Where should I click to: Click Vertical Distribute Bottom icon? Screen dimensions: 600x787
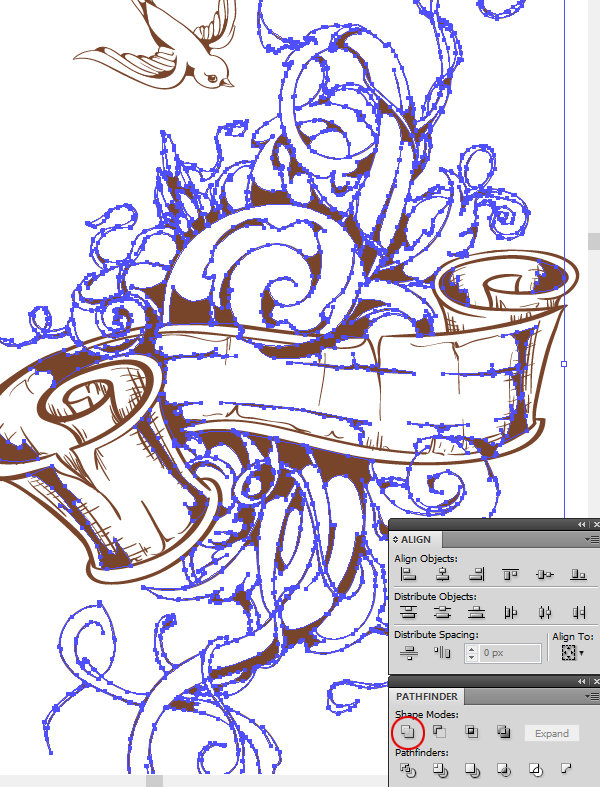point(476,612)
